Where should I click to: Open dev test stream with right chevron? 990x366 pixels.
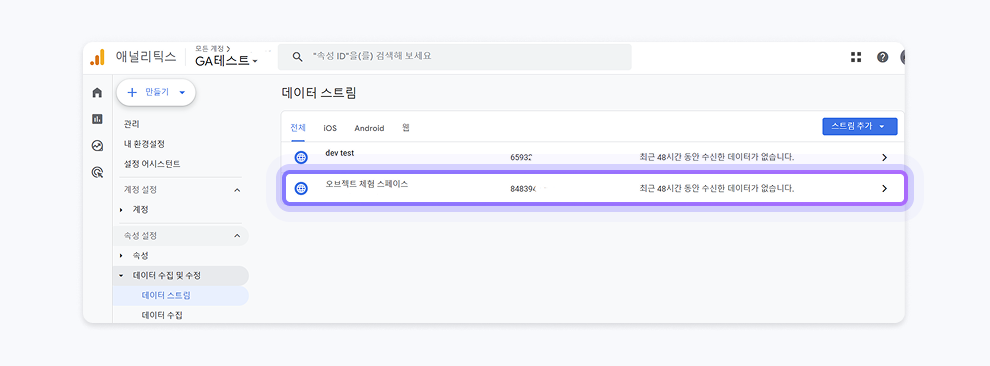click(x=885, y=158)
